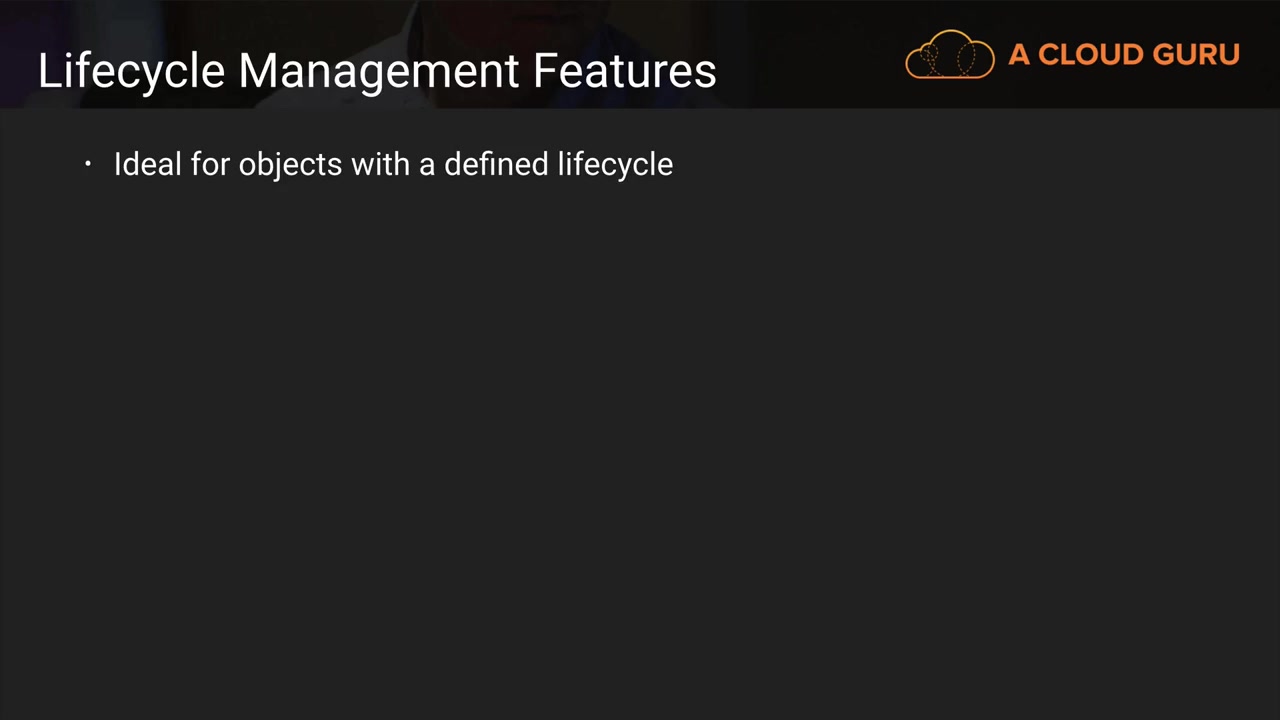Click the bullet point dot before Ideal
The image size is (1280, 720).
[x=88, y=164]
